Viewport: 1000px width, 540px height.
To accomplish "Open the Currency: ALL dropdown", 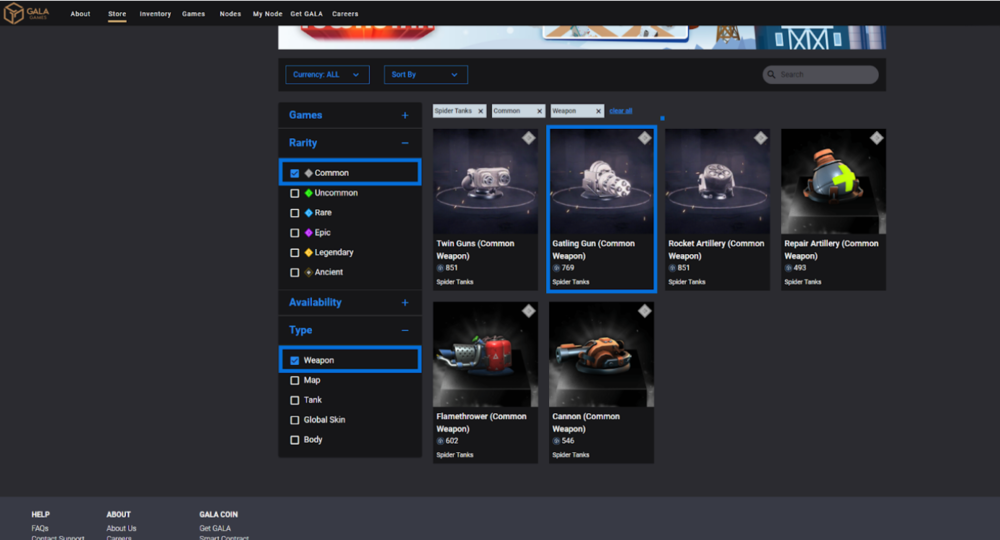I will pos(327,75).
